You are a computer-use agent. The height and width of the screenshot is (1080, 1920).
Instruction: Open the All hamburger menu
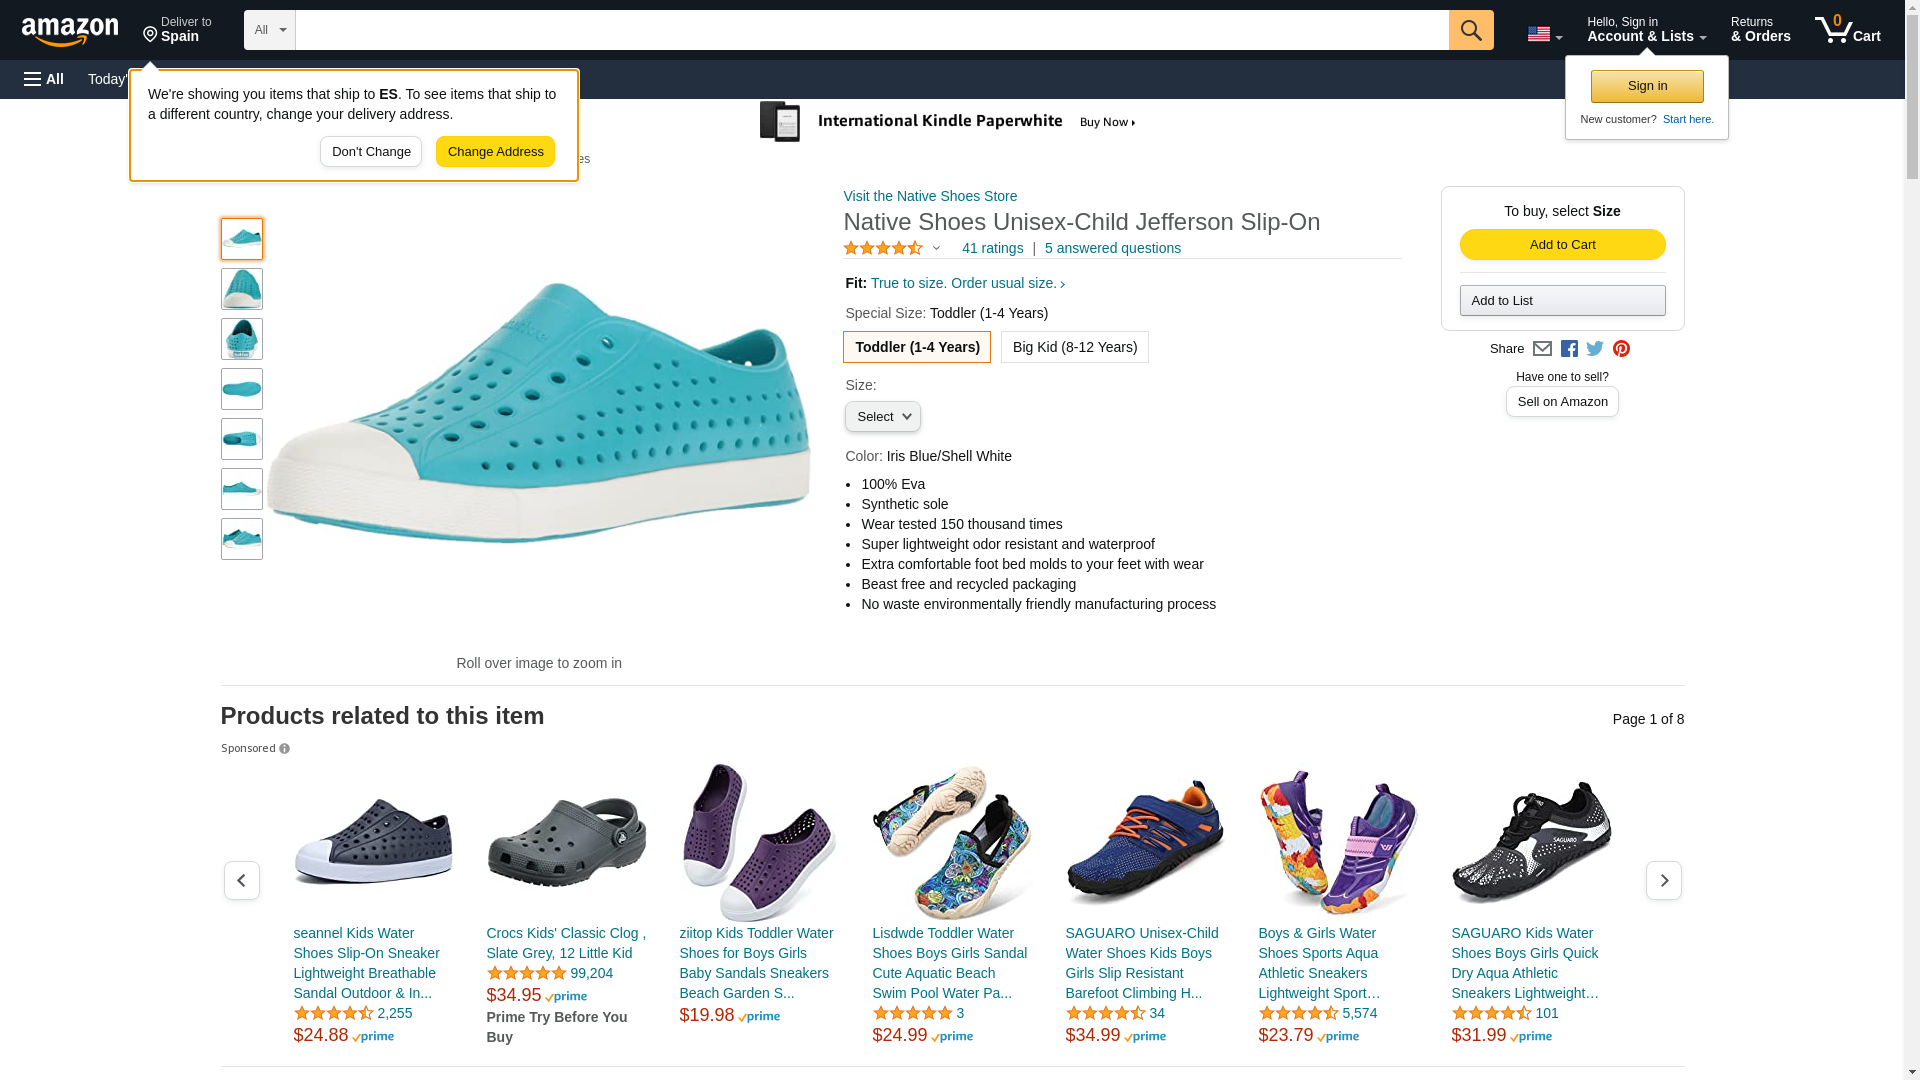click(44, 79)
